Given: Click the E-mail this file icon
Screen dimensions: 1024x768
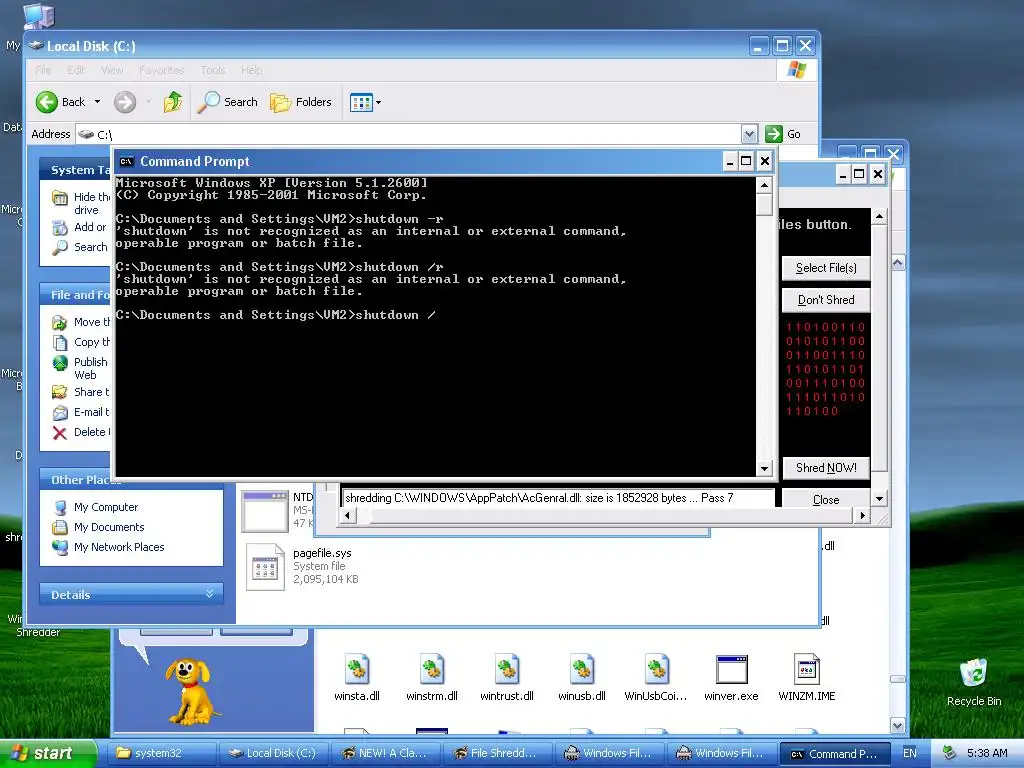Looking at the screenshot, I should [x=60, y=412].
